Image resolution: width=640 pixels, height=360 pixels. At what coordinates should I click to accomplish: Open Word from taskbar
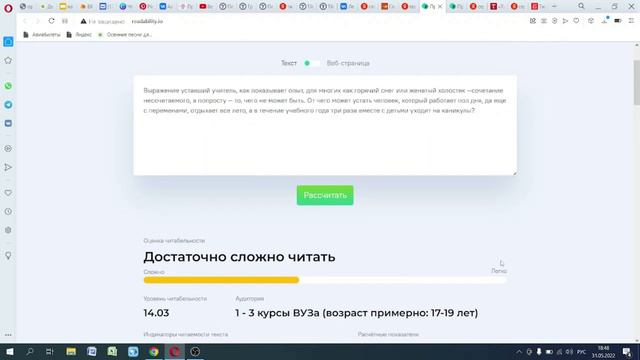click(x=92, y=351)
